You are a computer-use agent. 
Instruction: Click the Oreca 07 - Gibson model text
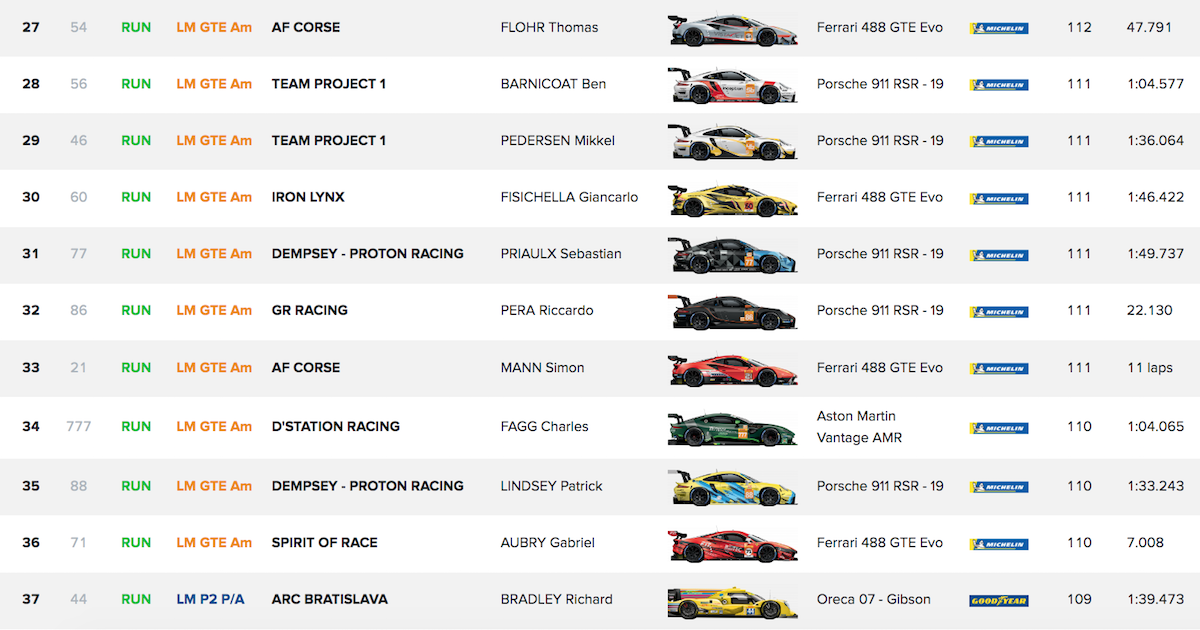[x=874, y=599]
